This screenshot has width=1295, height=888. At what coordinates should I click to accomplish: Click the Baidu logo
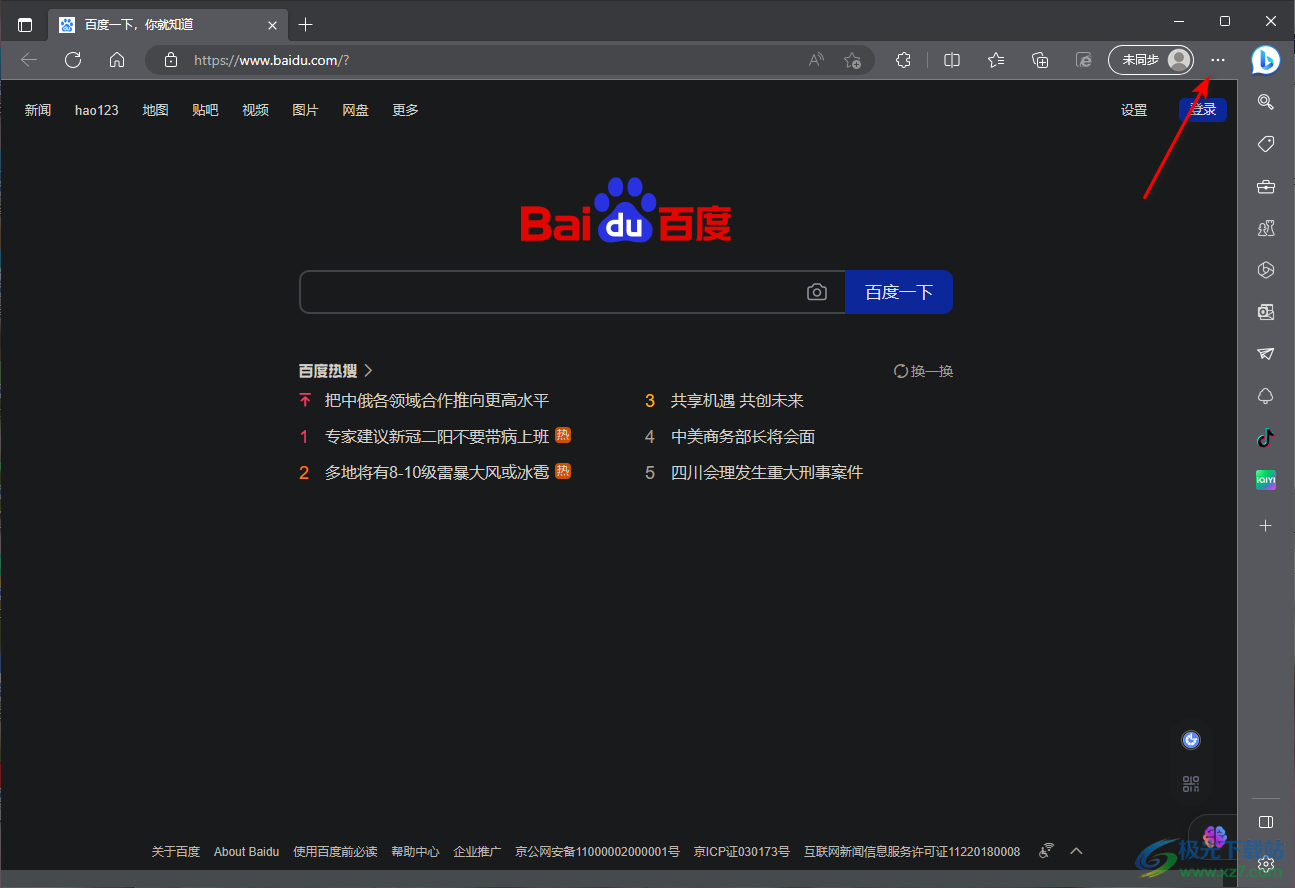[x=626, y=211]
